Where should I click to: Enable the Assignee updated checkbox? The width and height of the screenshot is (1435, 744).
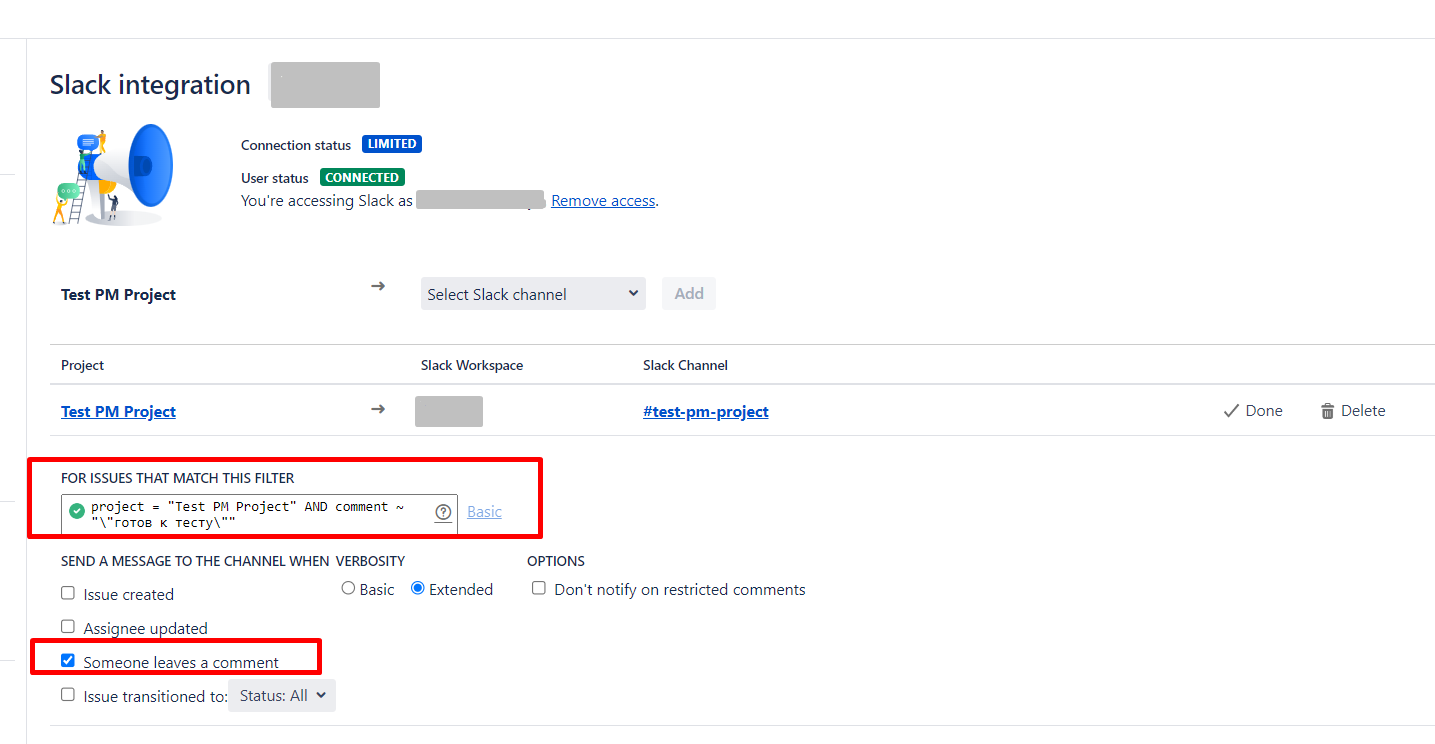tap(68, 627)
